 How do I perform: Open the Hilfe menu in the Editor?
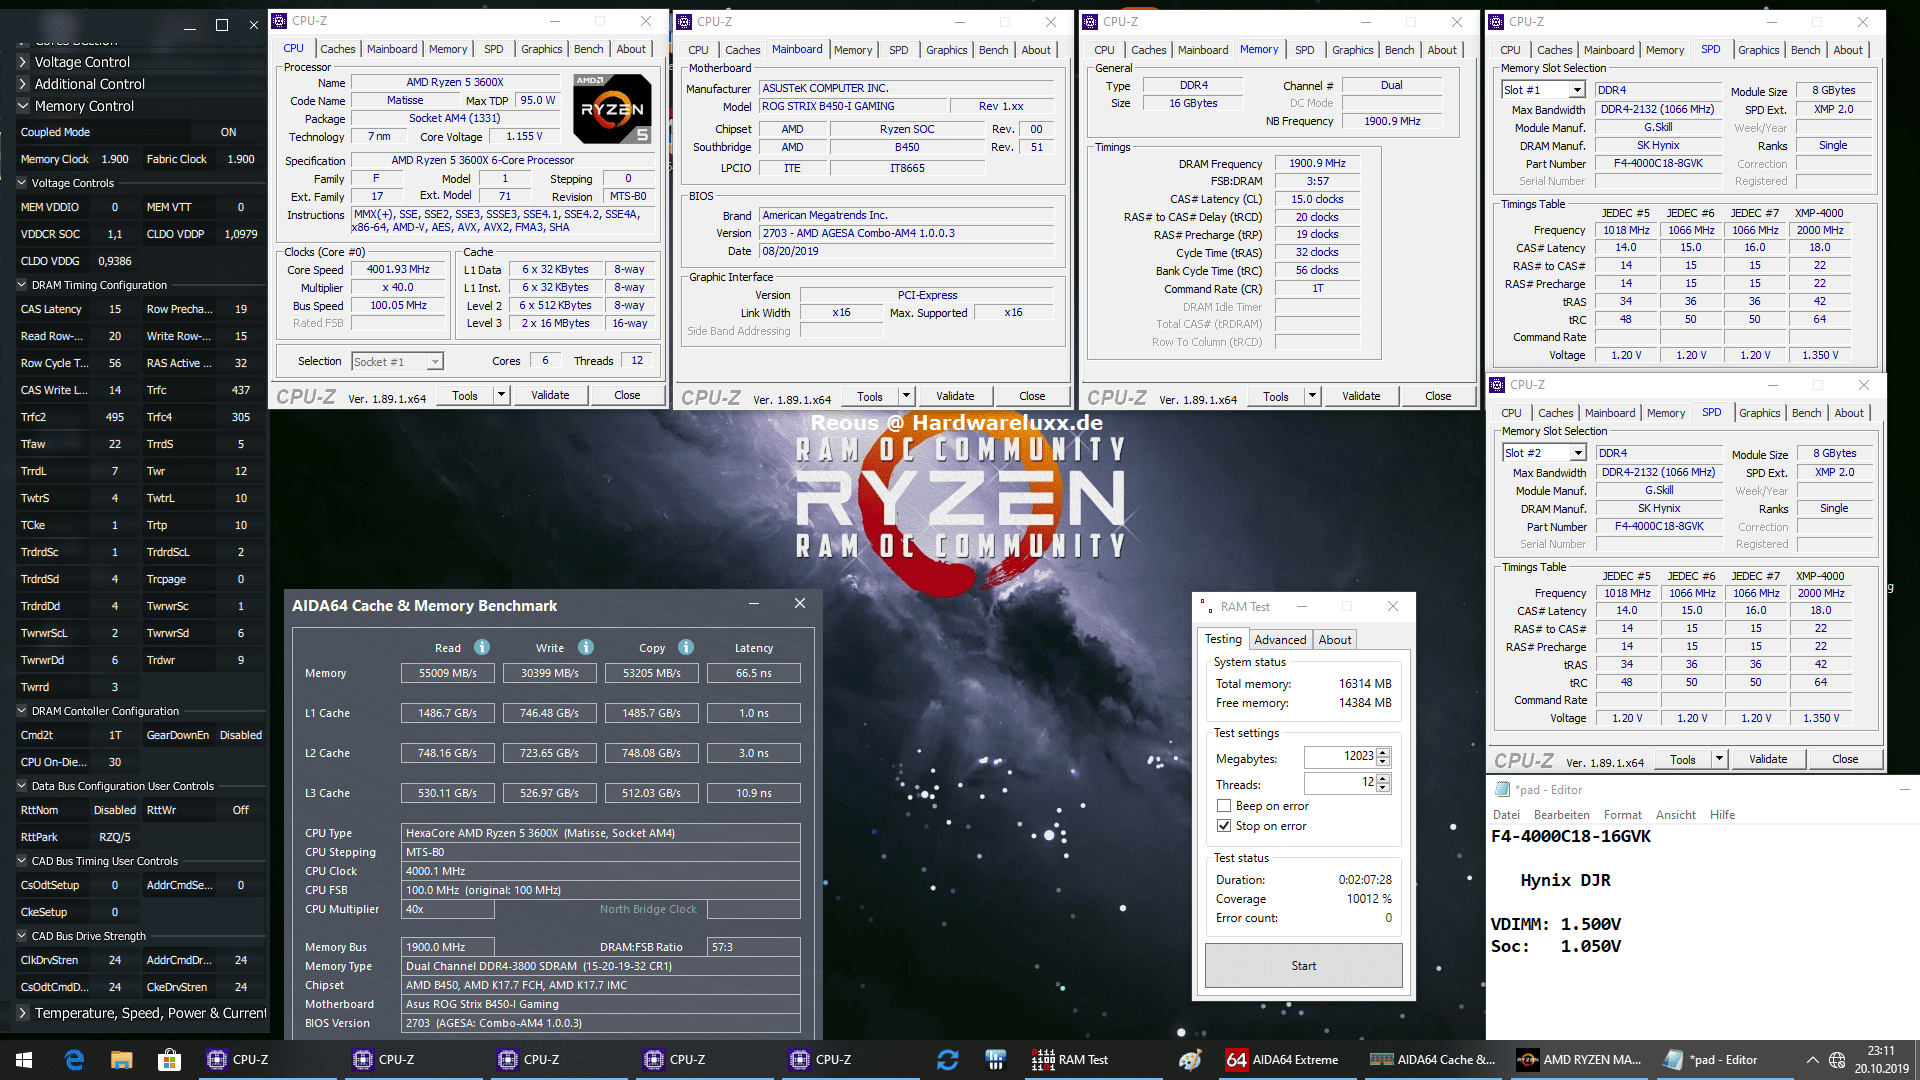pos(1722,815)
